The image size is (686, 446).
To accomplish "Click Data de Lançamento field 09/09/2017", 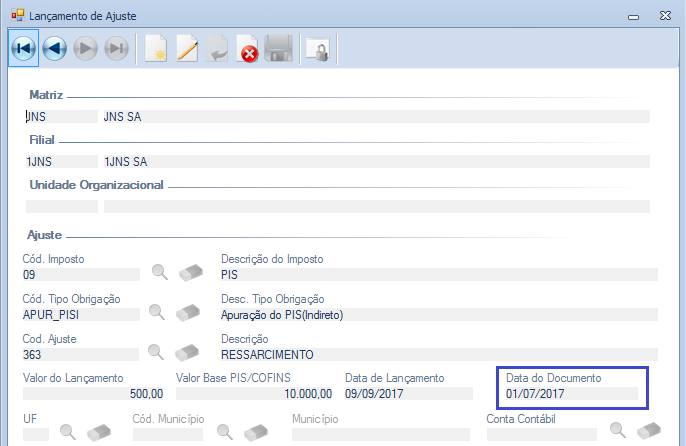I will click(409, 393).
